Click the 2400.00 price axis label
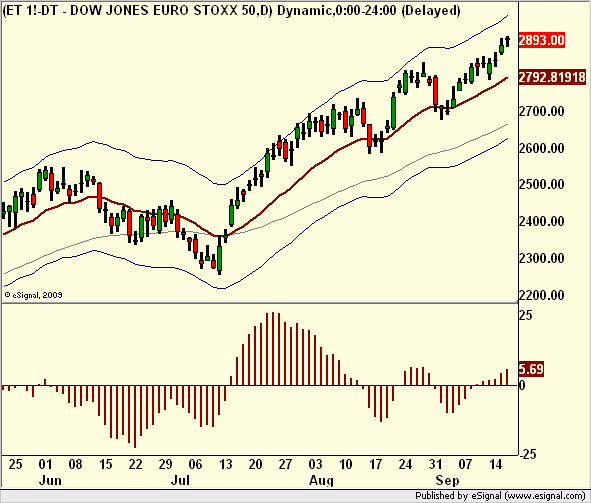This screenshot has width=591, height=503. [542, 221]
